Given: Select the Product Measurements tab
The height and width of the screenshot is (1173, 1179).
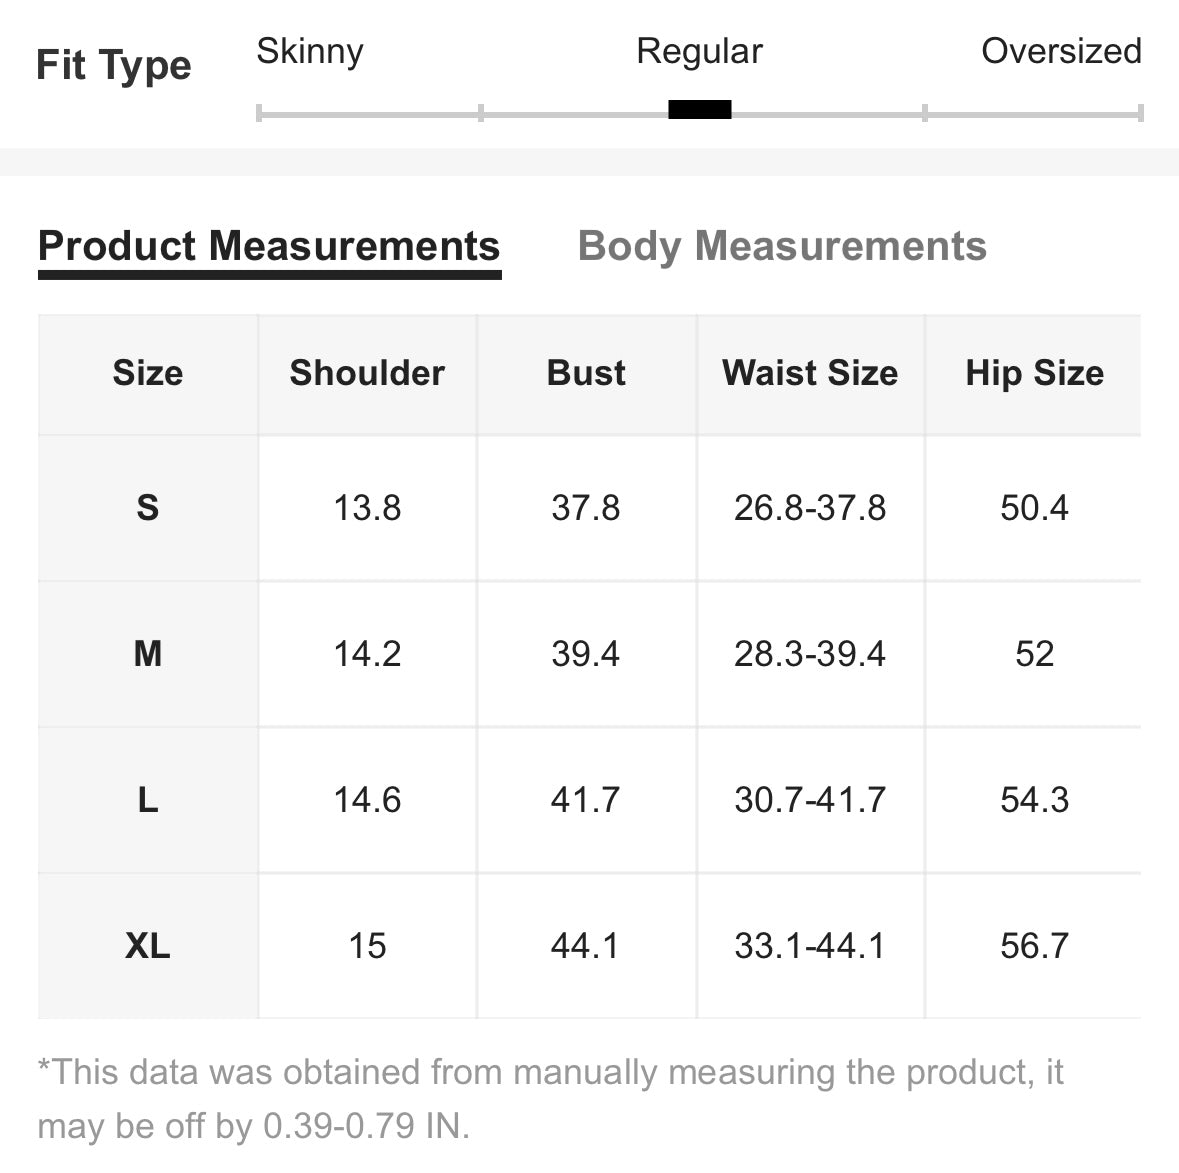Looking at the screenshot, I should click(269, 246).
